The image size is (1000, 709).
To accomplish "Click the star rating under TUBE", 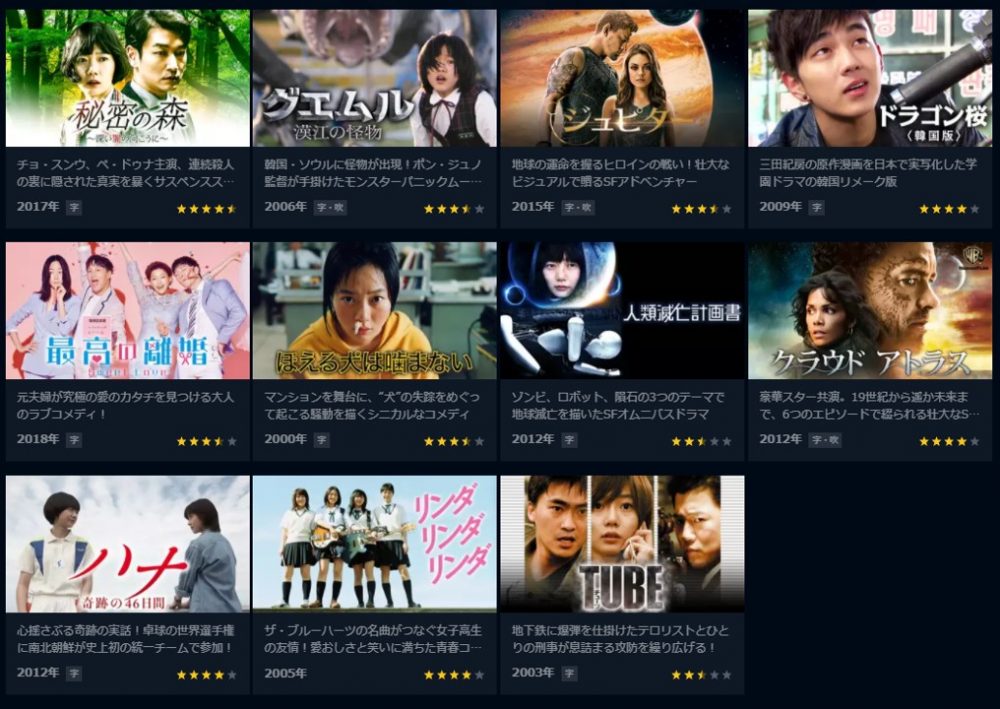I will click(702, 675).
